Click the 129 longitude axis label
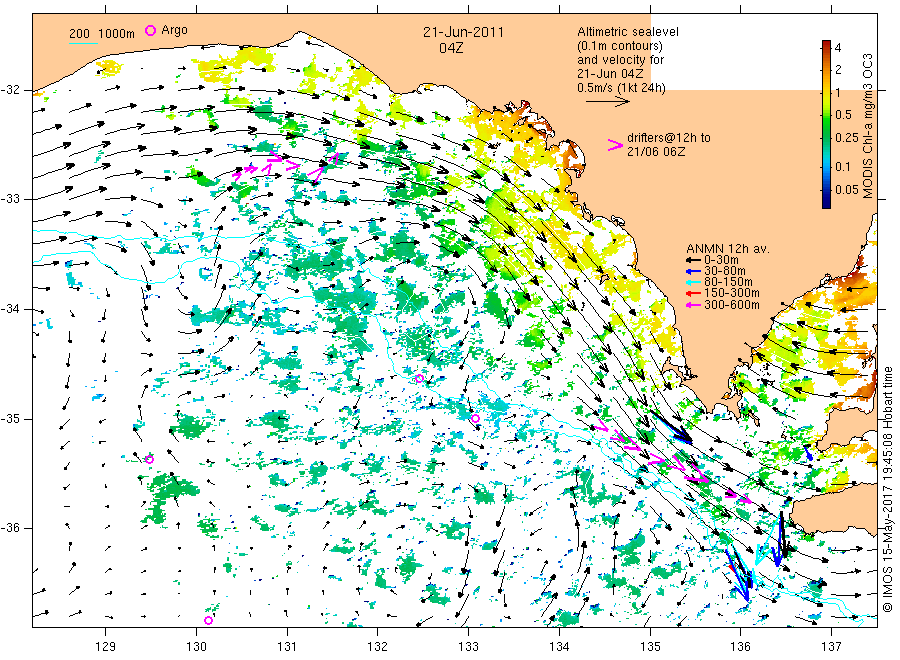This screenshot has height=660, width=900. (106, 647)
